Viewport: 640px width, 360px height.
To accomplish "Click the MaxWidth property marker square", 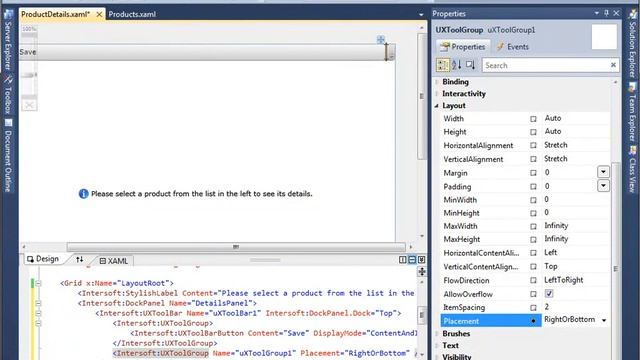I will pyautogui.click(x=533, y=227).
